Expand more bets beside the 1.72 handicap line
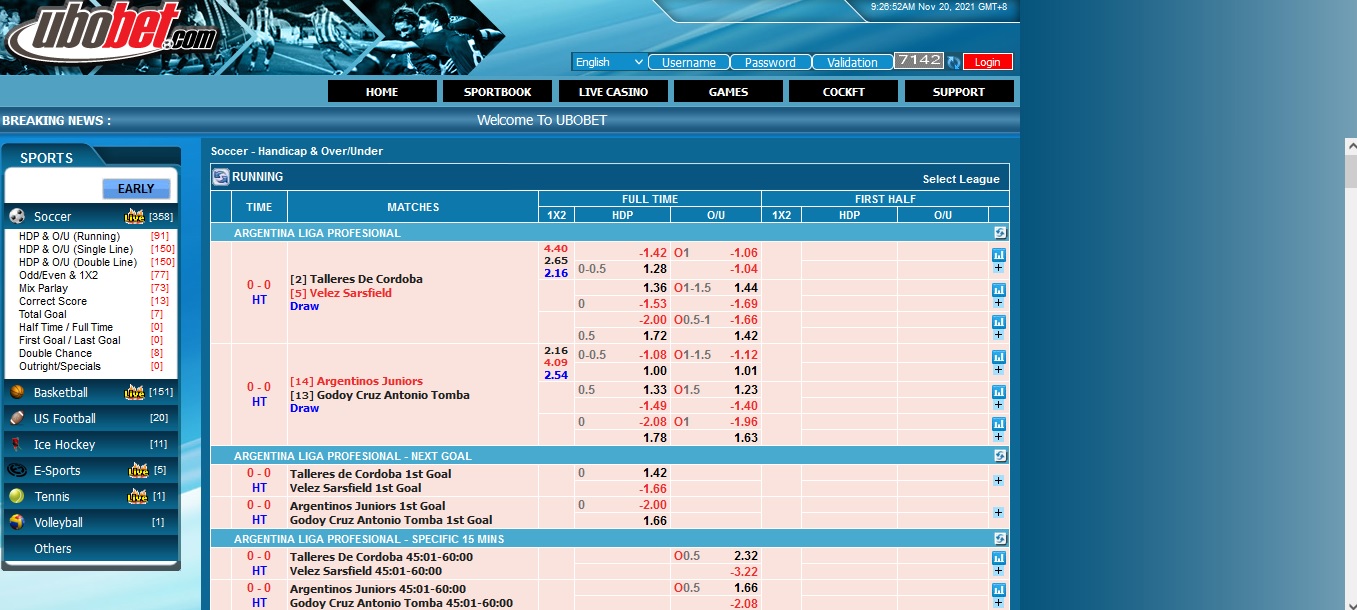This screenshot has width=1357, height=610. tap(998, 335)
